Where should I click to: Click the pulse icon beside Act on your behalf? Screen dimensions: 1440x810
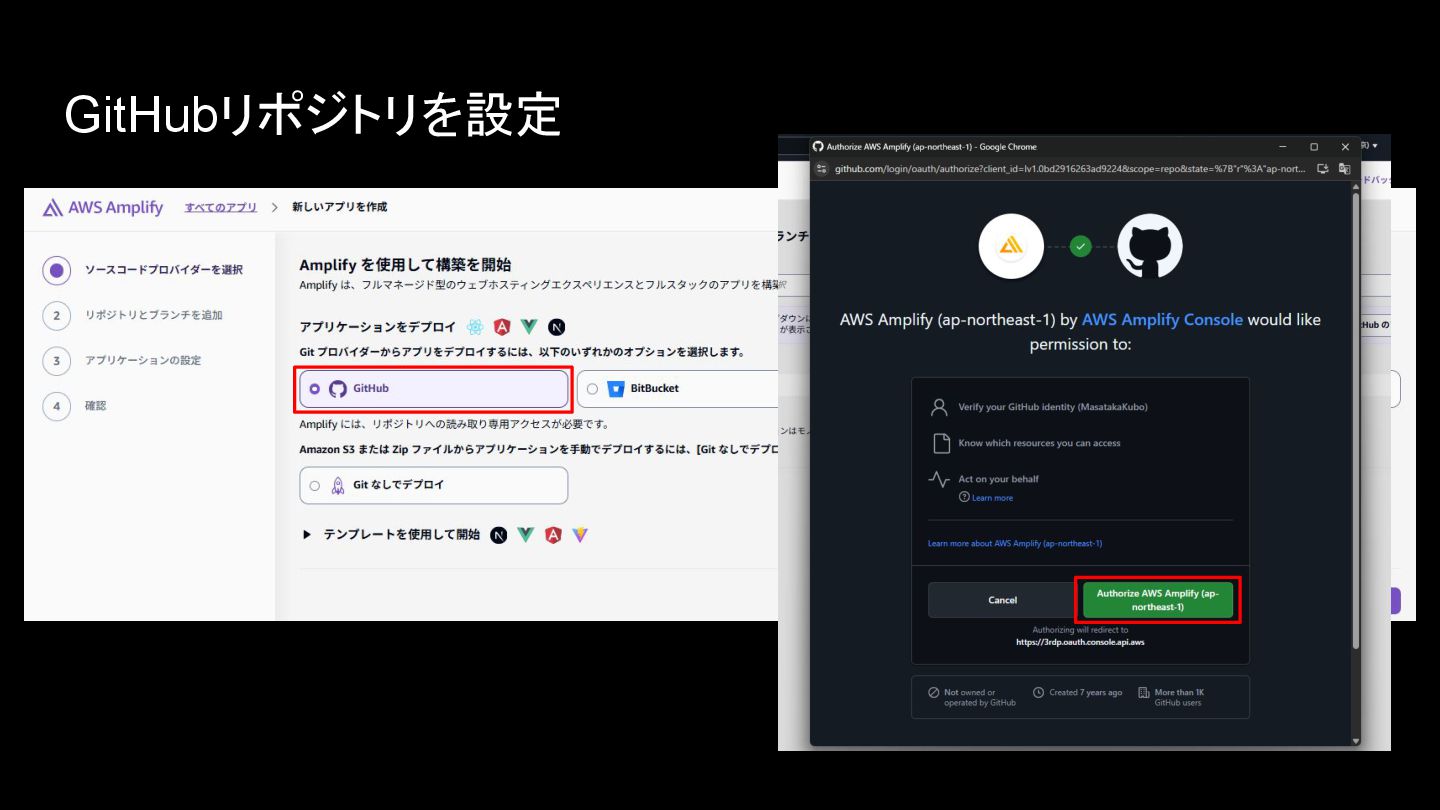939,479
